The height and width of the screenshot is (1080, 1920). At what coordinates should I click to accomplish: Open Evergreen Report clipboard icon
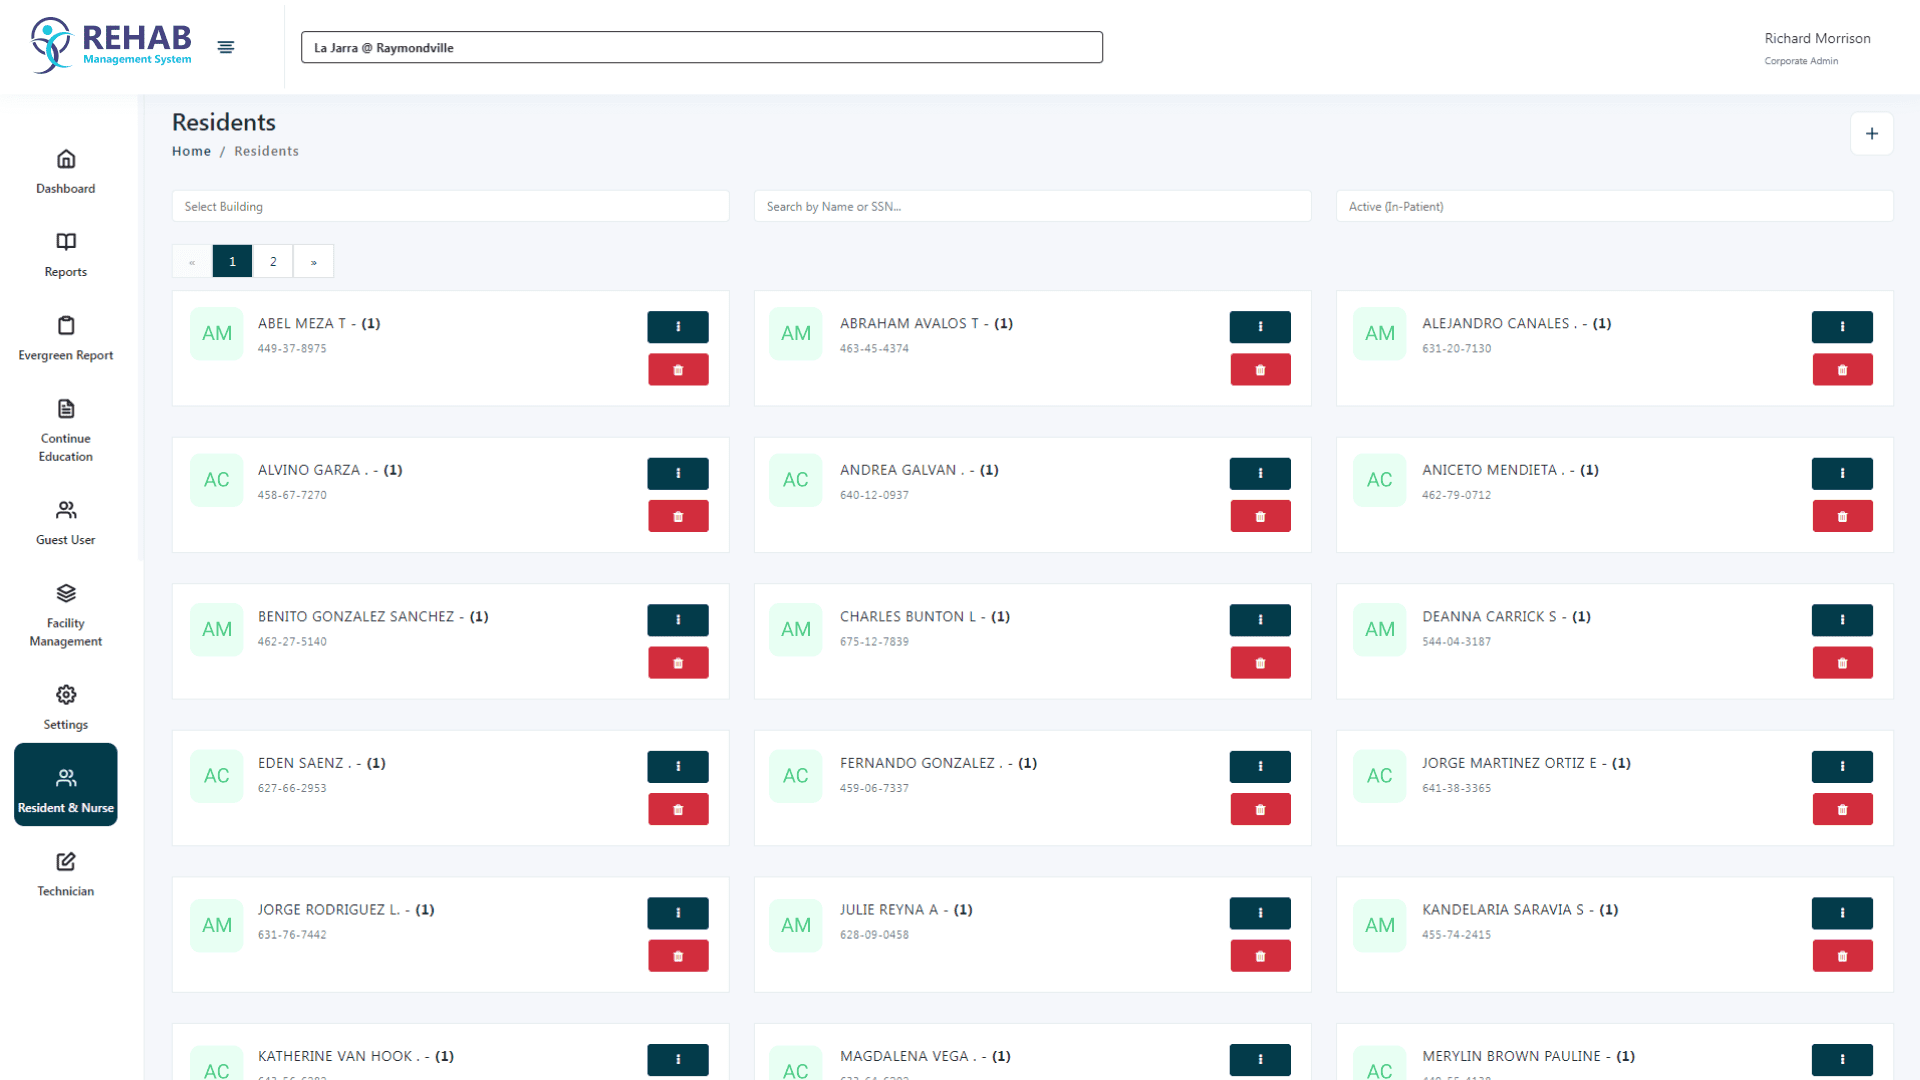coord(66,326)
